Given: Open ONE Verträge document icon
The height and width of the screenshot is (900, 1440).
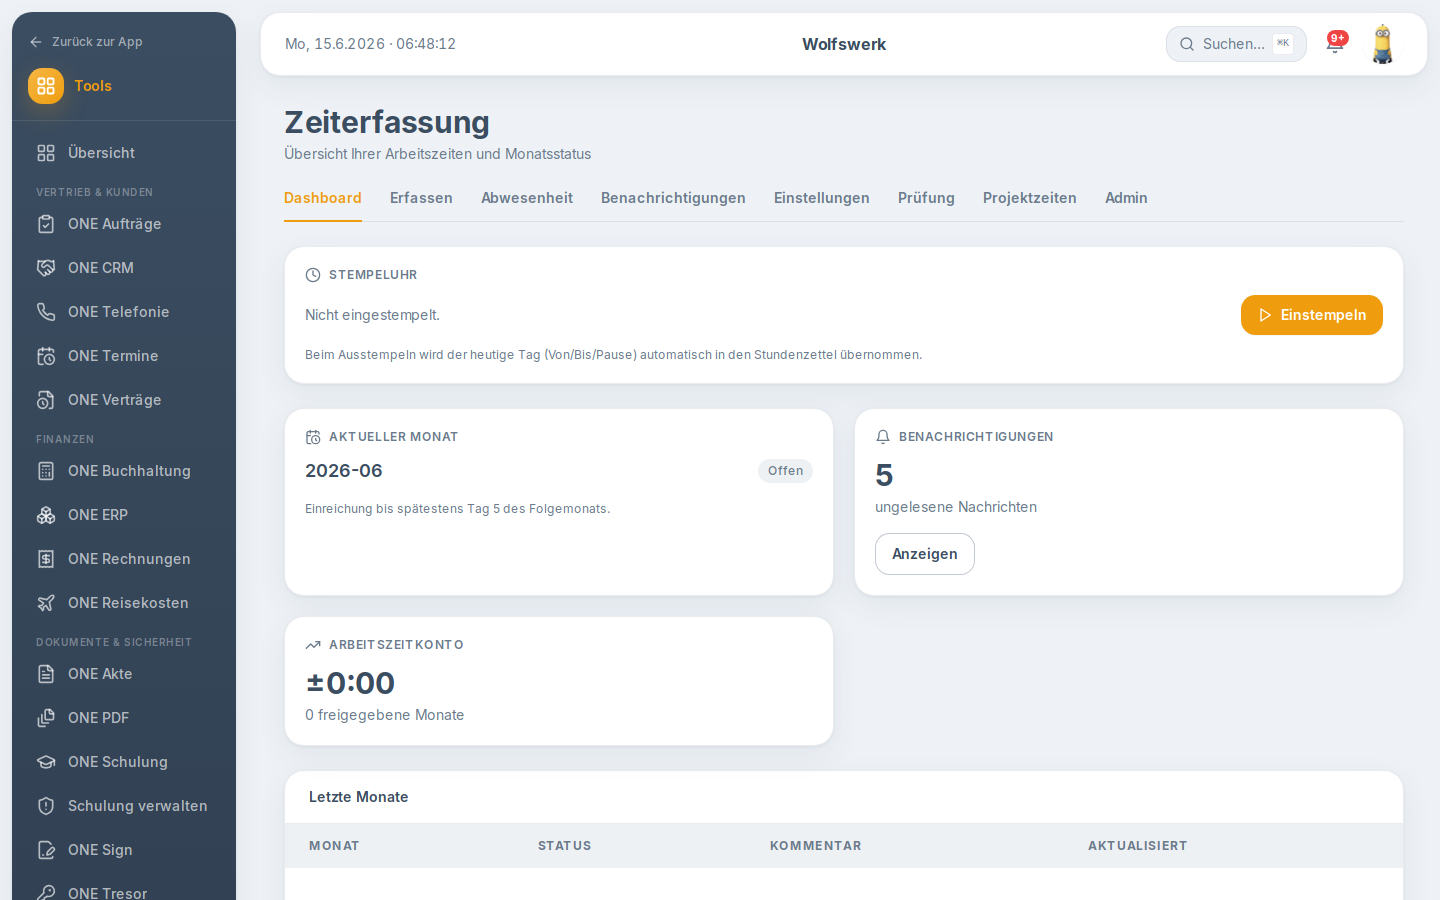Looking at the screenshot, I should (46, 400).
